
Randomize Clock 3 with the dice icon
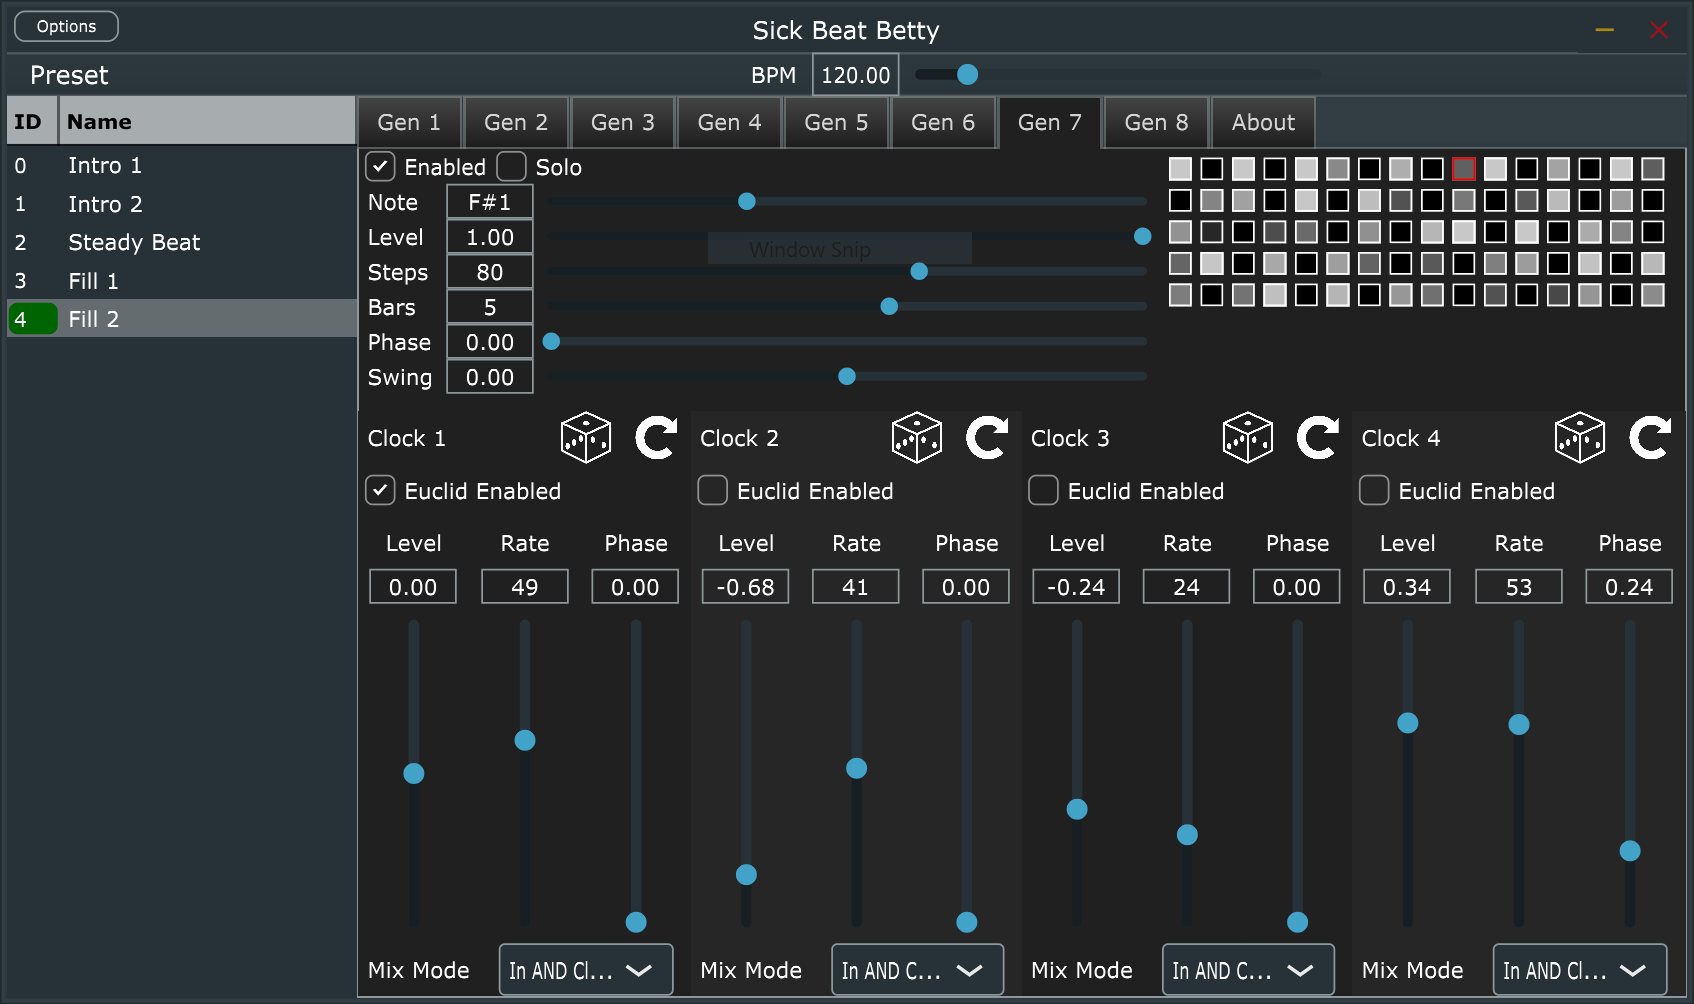click(x=1248, y=438)
